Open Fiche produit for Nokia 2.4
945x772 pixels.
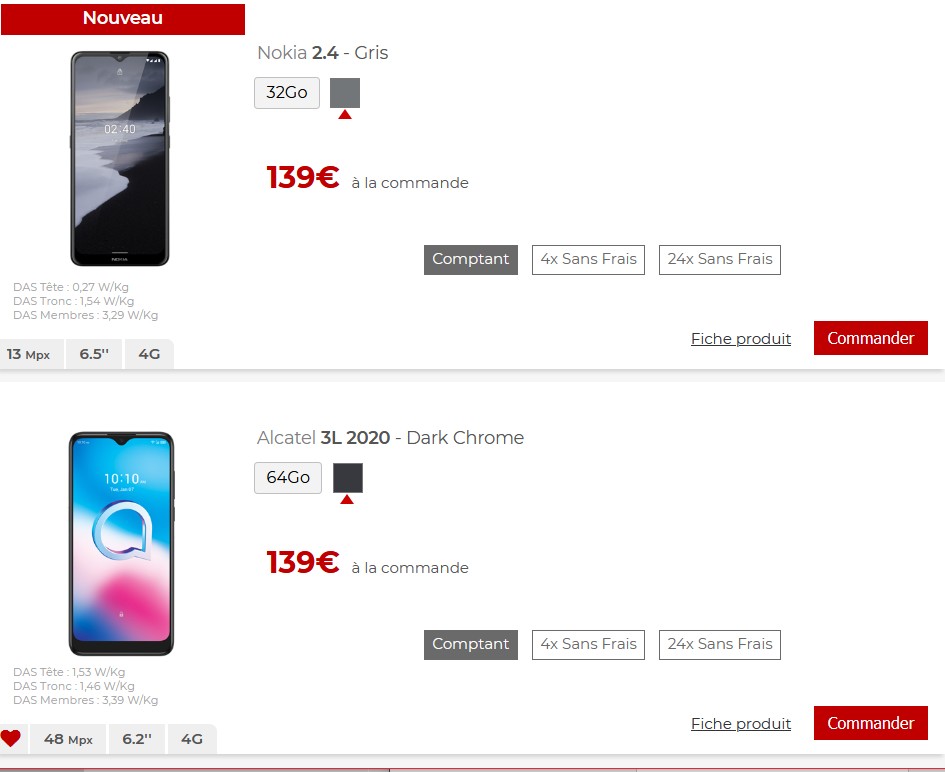[x=741, y=339]
